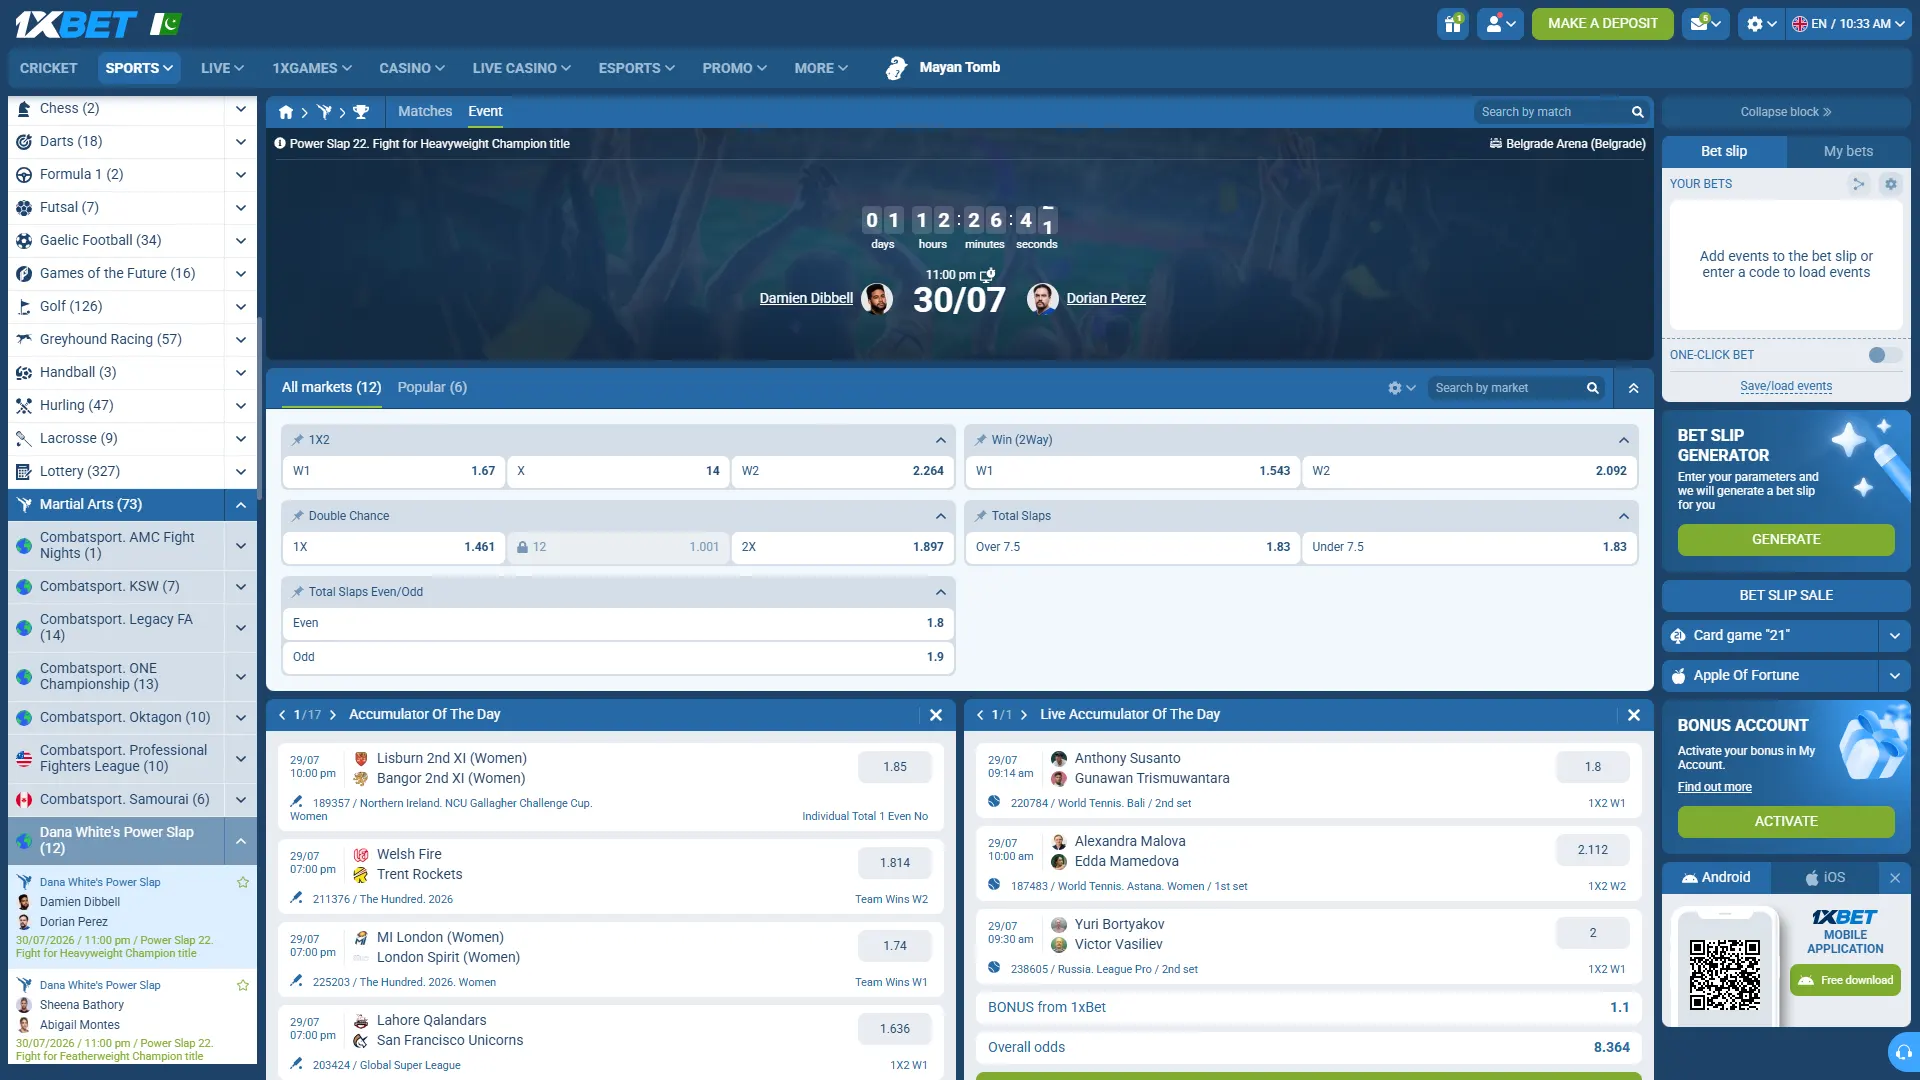Click the martial arts breadcrumb icon

(324, 112)
